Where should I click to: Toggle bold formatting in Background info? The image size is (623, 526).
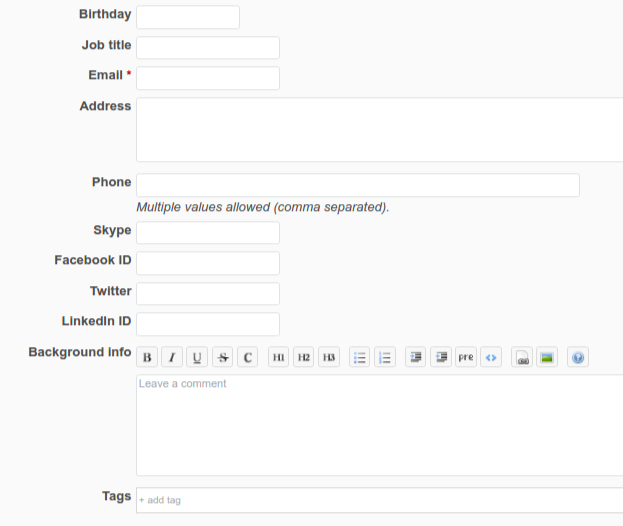(x=147, y=357)
